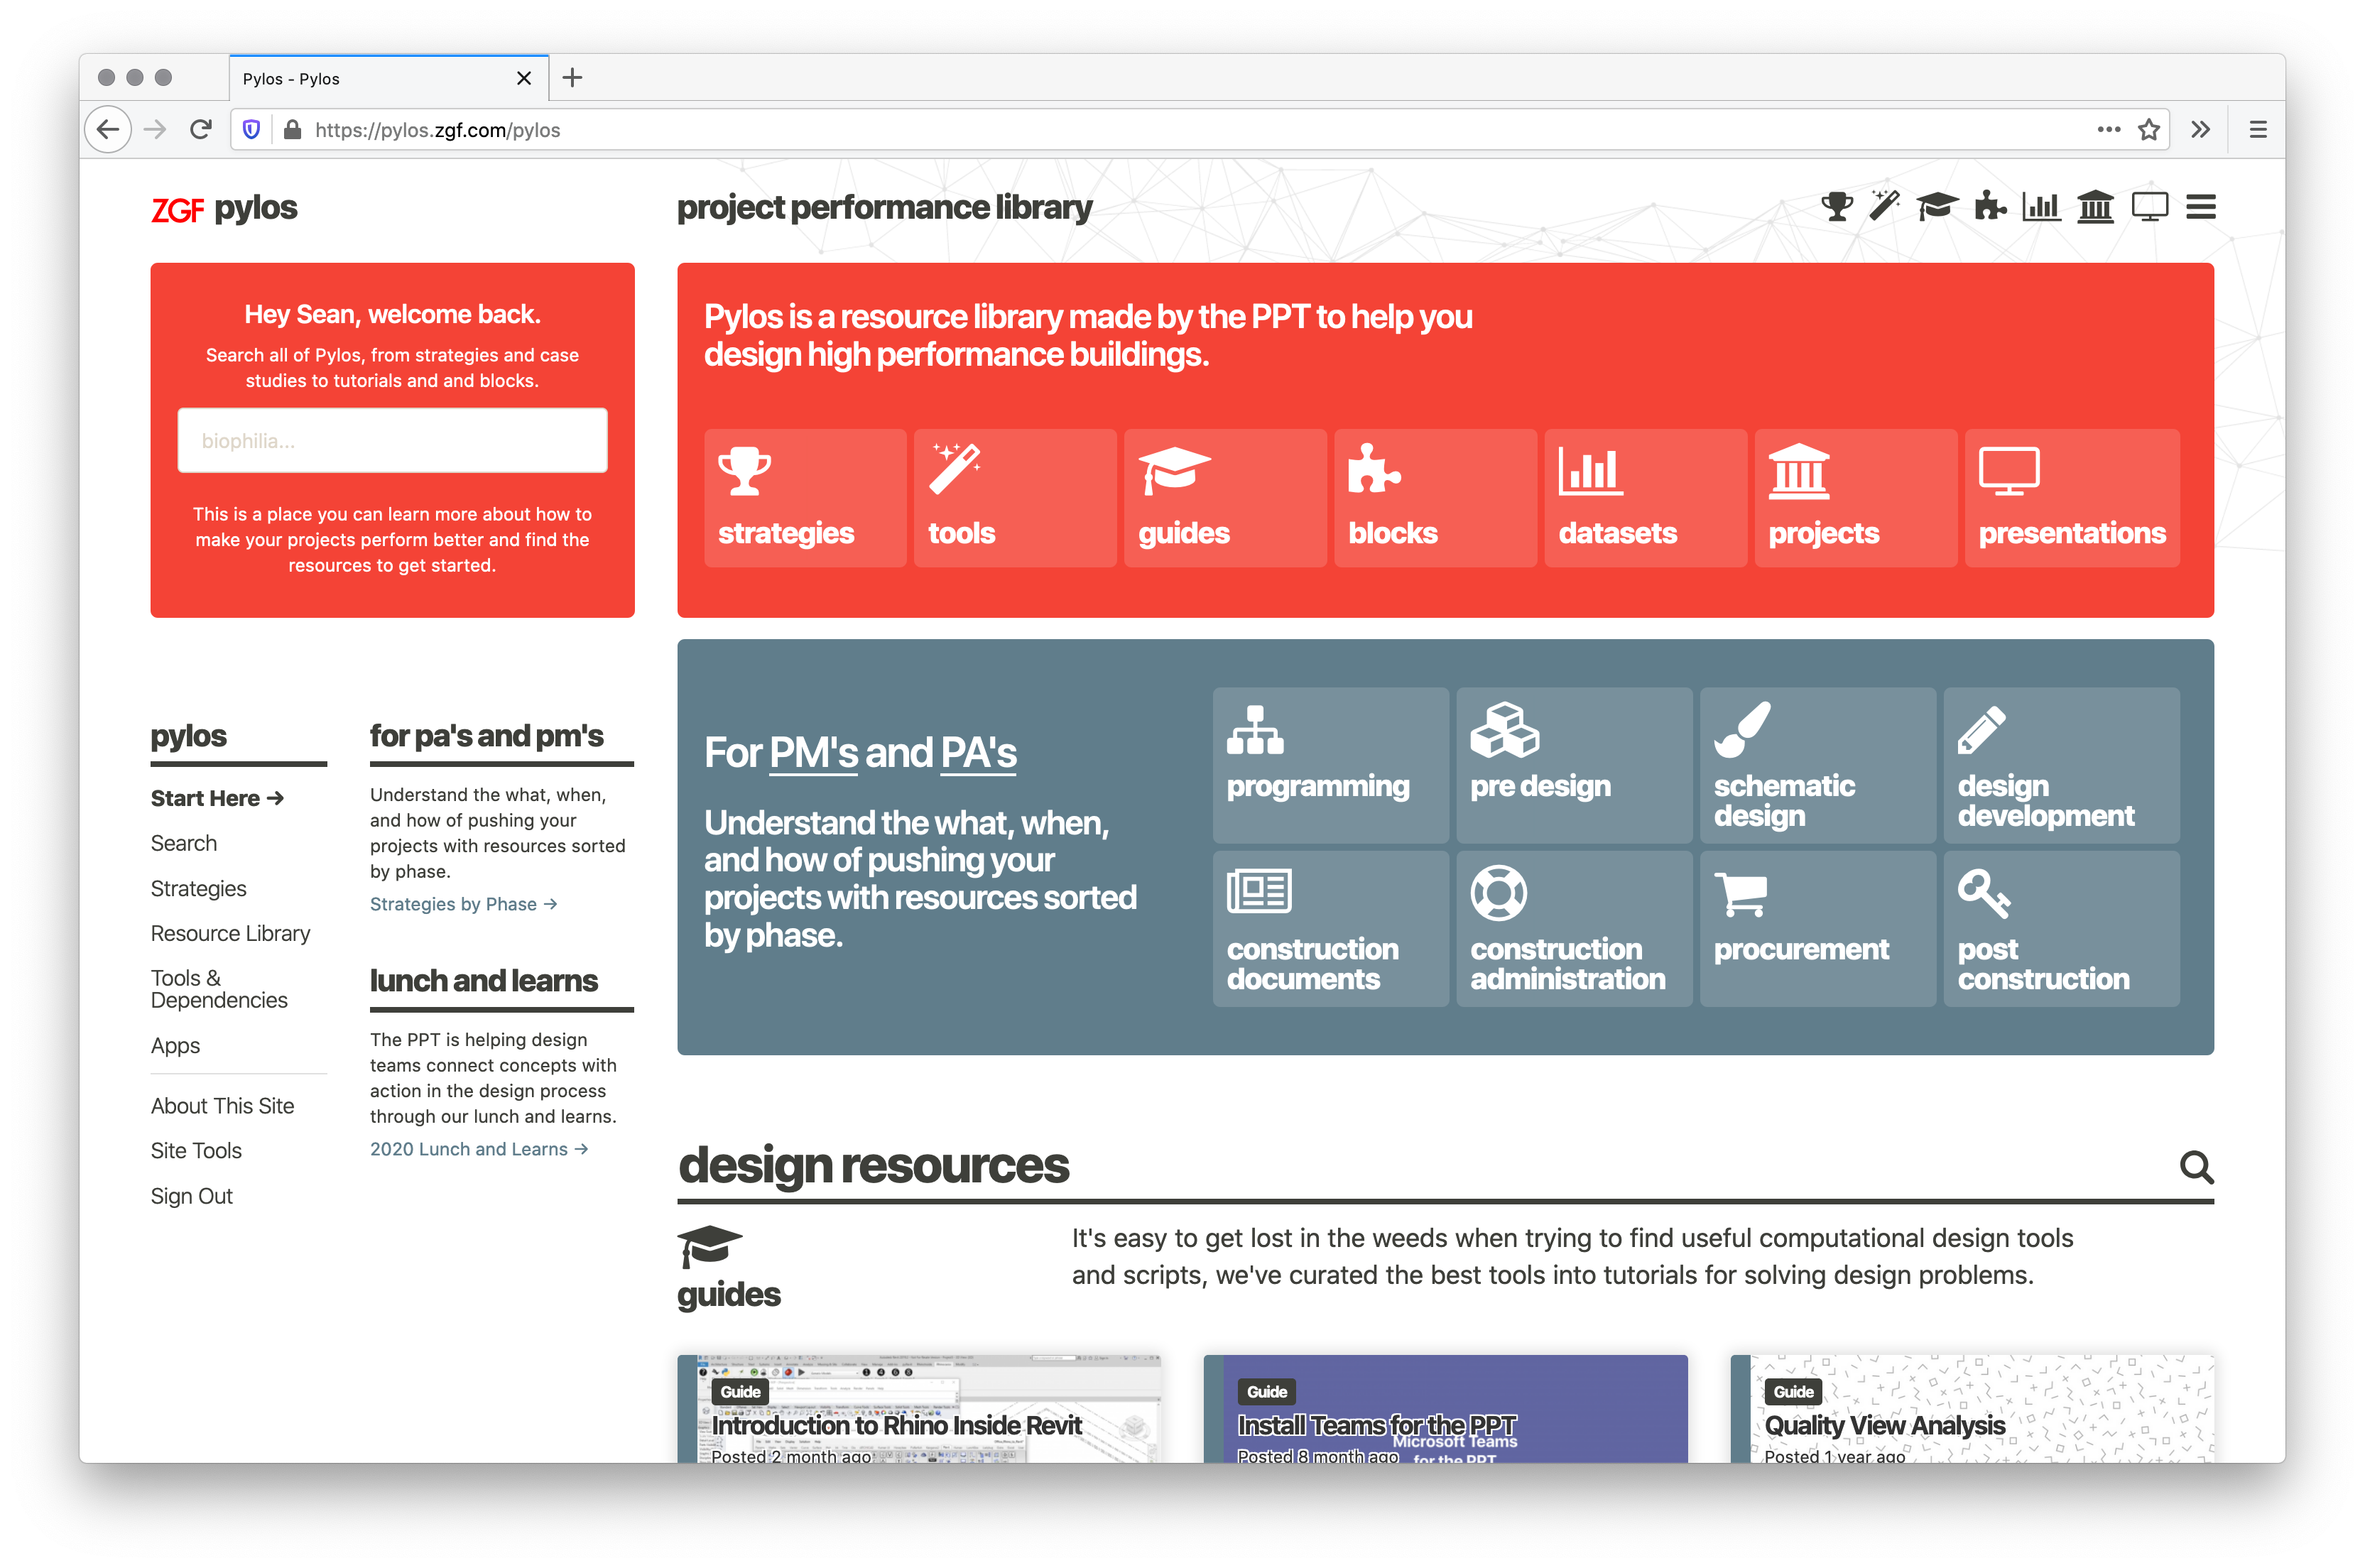The height and width of the screenshot is (1568, 2365).
Task: Open the page actions three-dot menu
Action: pos(2108,130)
